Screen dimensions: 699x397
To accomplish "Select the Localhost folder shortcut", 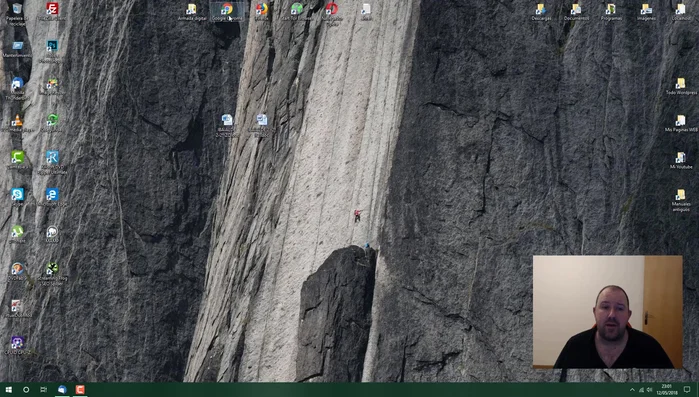I will [681, 12].
